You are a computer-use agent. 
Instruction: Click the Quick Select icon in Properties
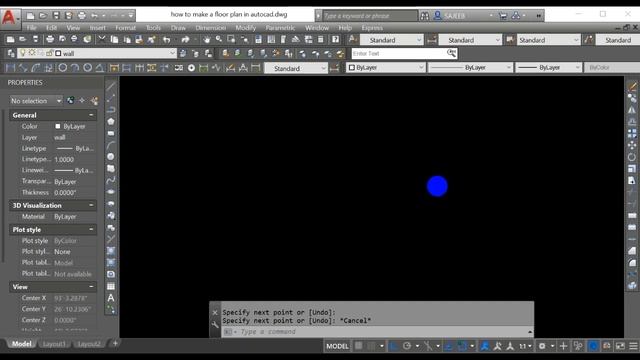tap(94, 100)
